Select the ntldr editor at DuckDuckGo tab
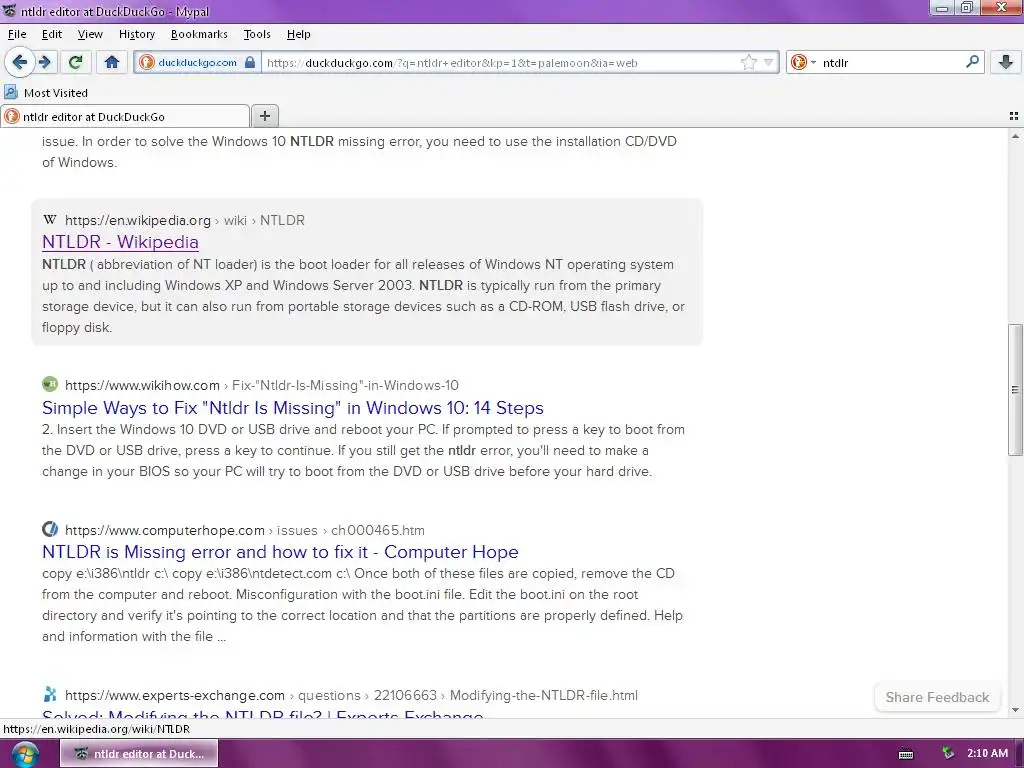This screenshot has width=1024, height=768. coord(125,116)
